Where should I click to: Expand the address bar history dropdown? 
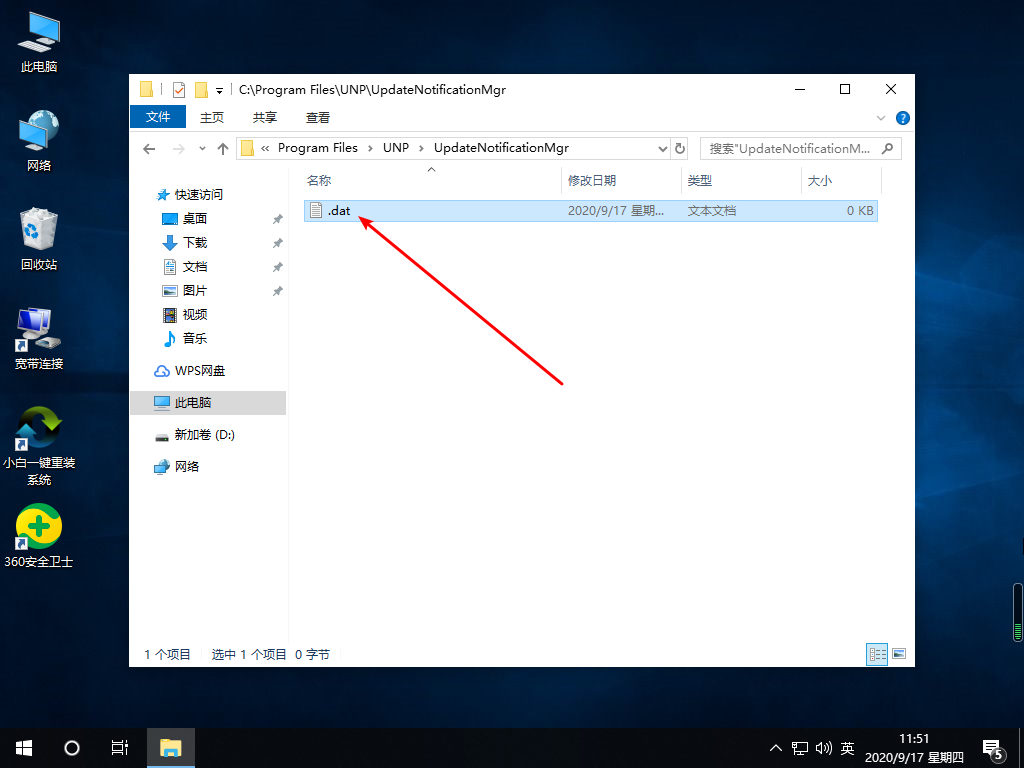coord(662,149)
